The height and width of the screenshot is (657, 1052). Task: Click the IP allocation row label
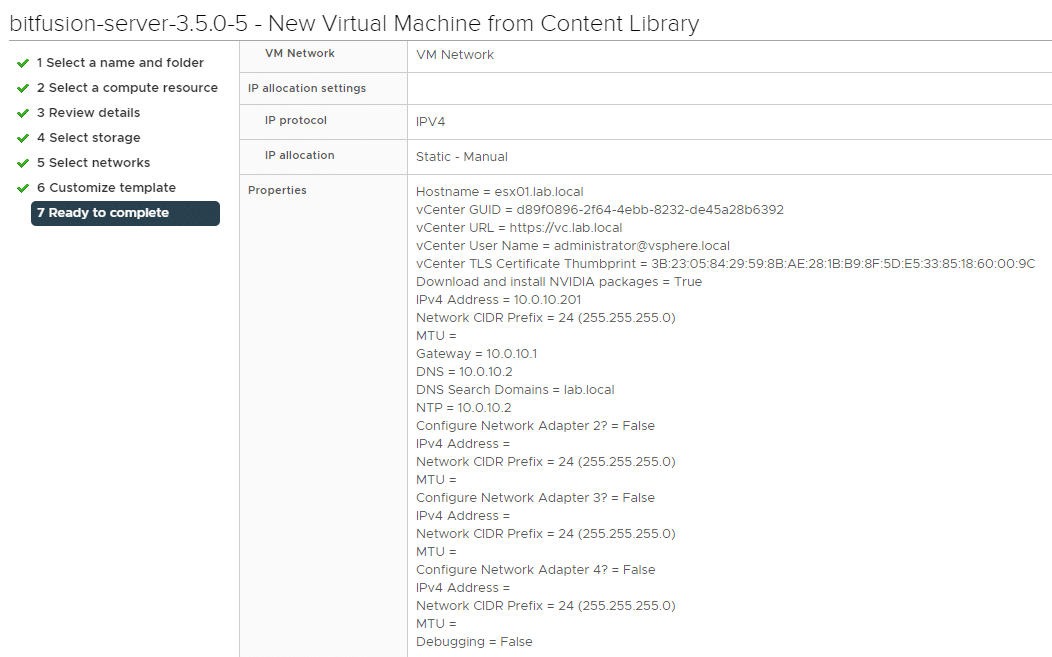coord(299,155)
